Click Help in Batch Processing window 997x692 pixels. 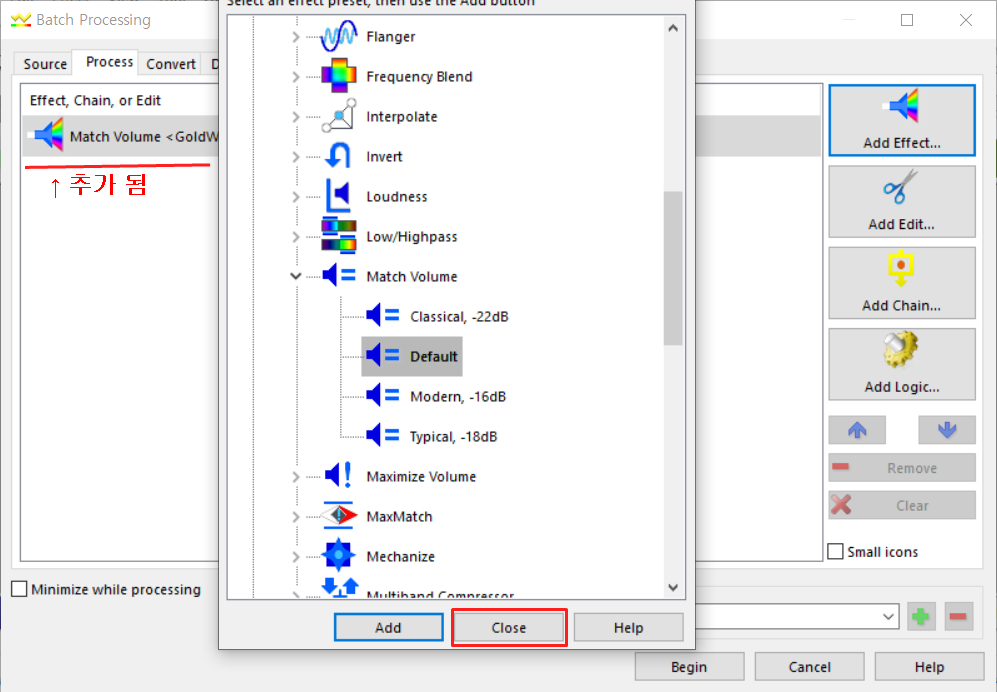(929, 667)
